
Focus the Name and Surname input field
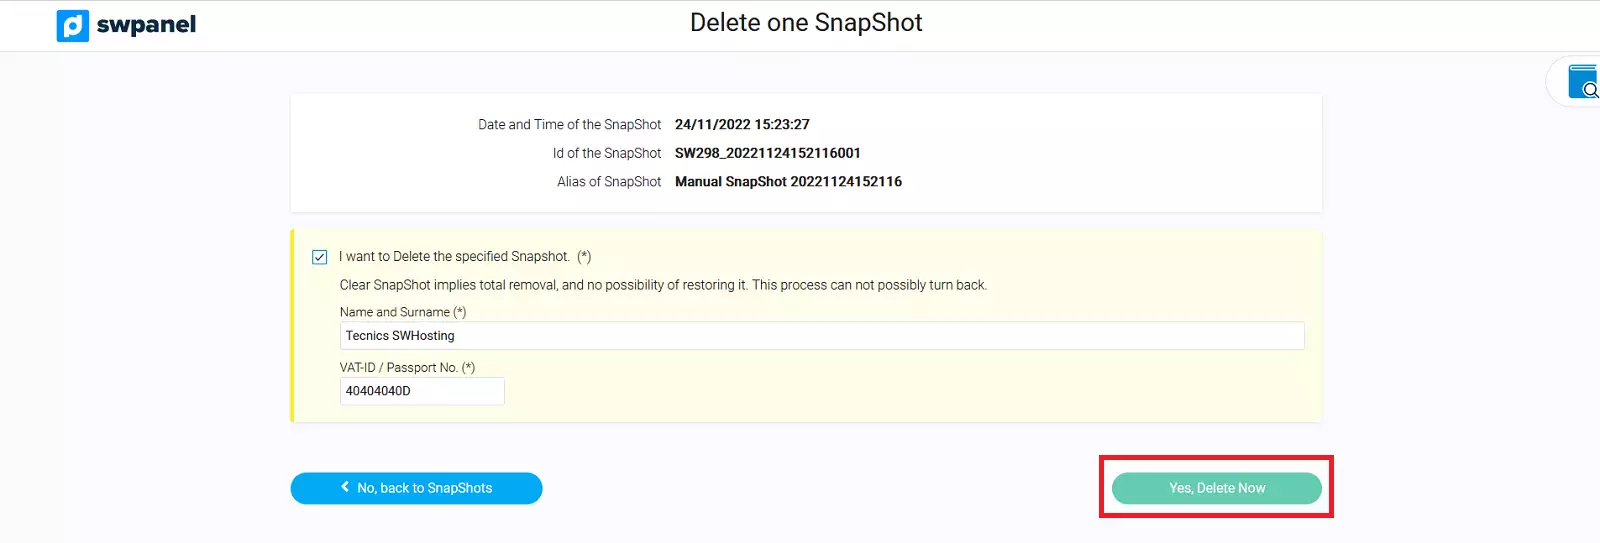coord(821,336)
